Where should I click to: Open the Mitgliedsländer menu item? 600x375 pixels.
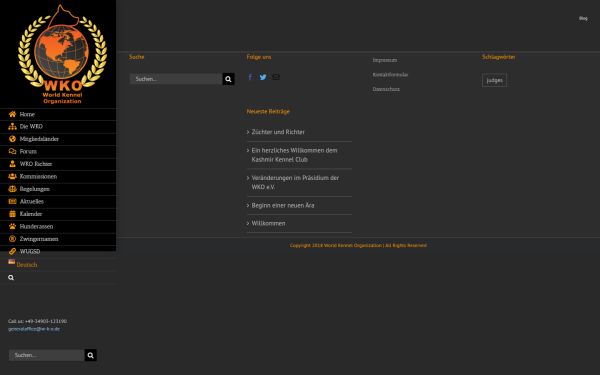click(x=58, y=139)
